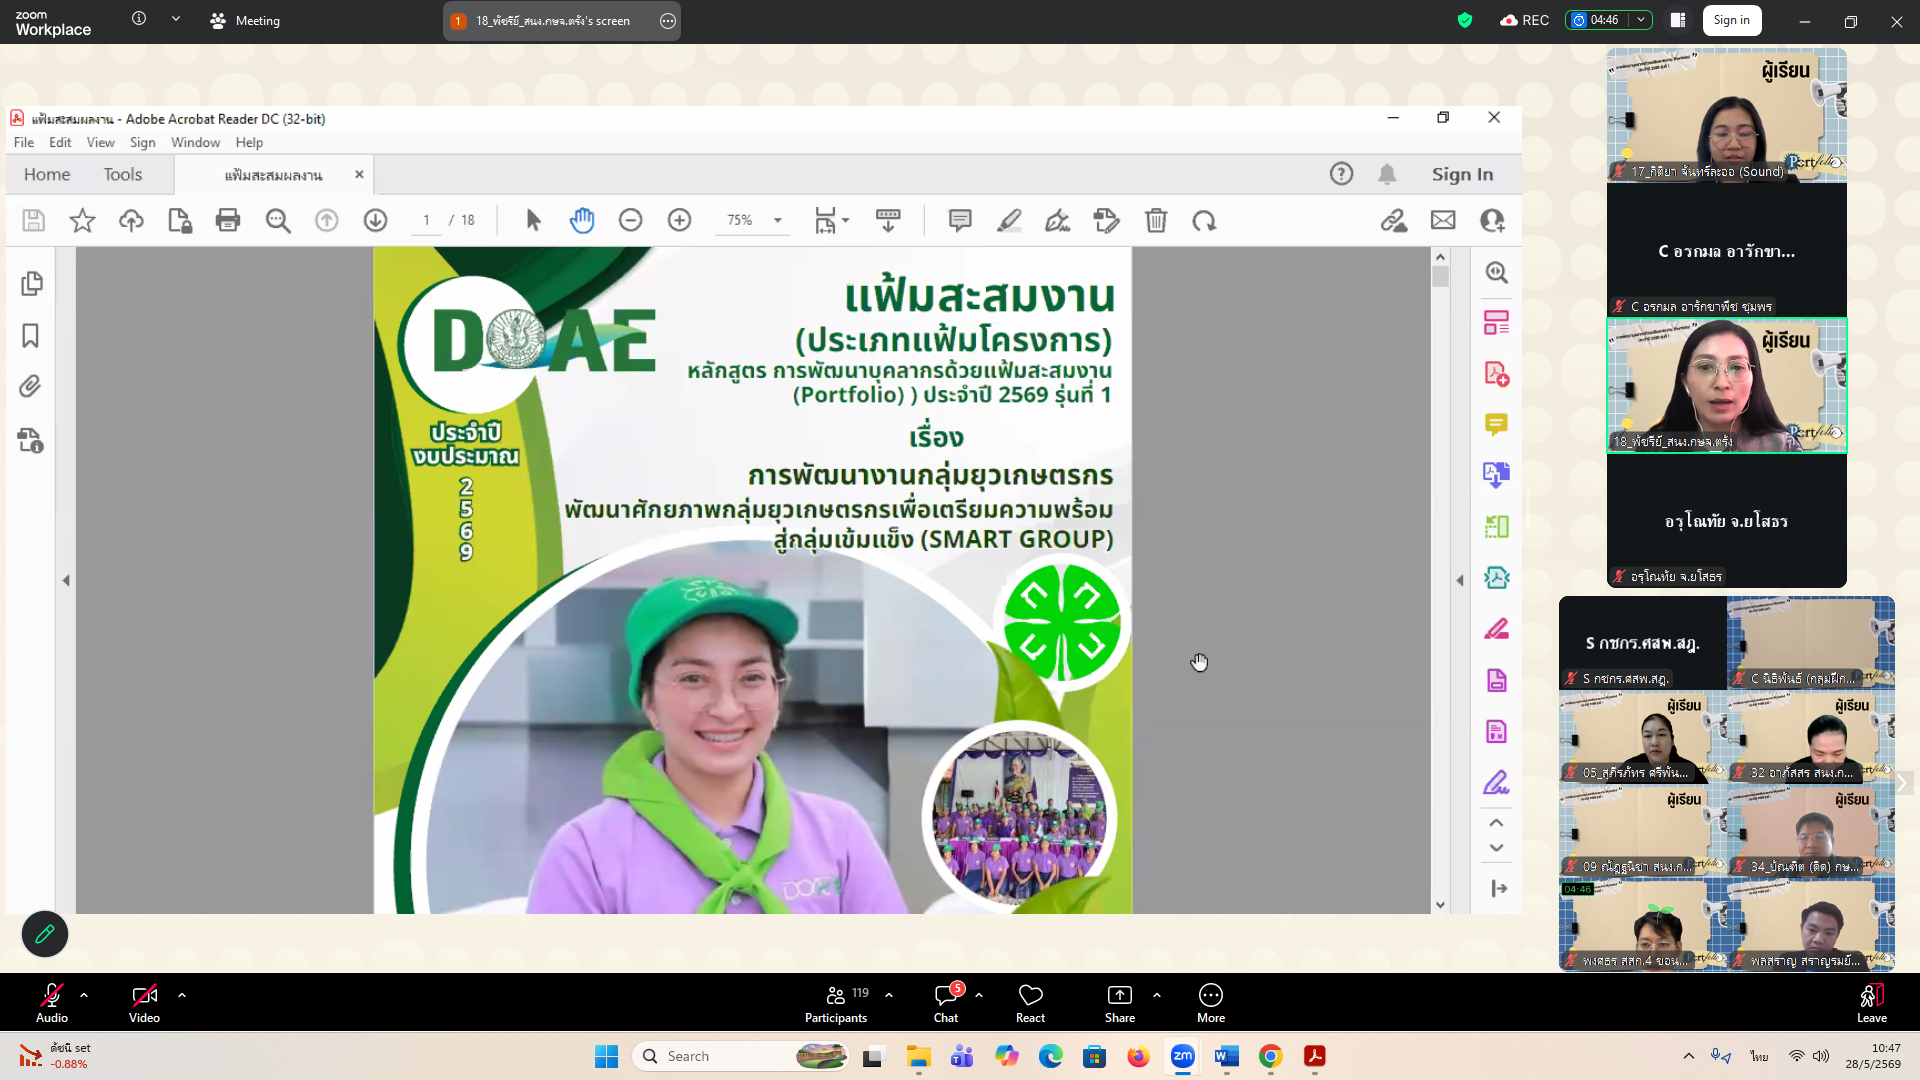Open the File menu in Acrobat
This screenshot has width=1920, height=1080.
pos(24,142)
